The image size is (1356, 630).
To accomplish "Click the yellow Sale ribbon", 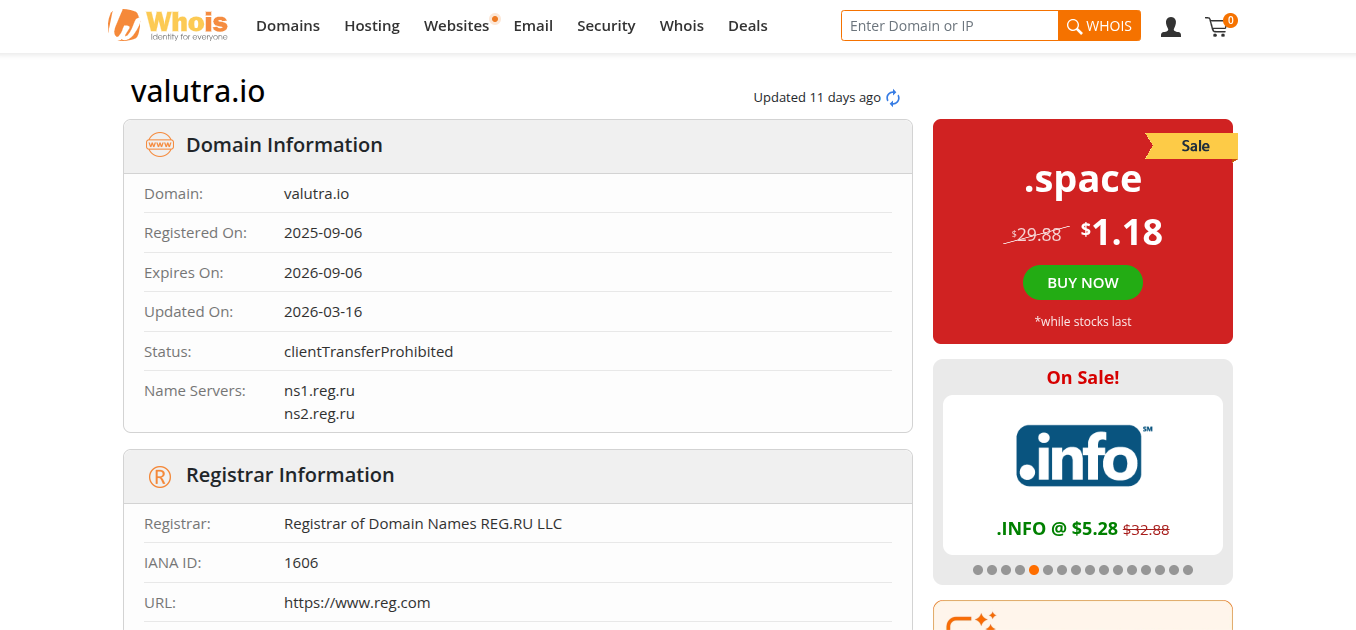I will [x=1192, y=146].
